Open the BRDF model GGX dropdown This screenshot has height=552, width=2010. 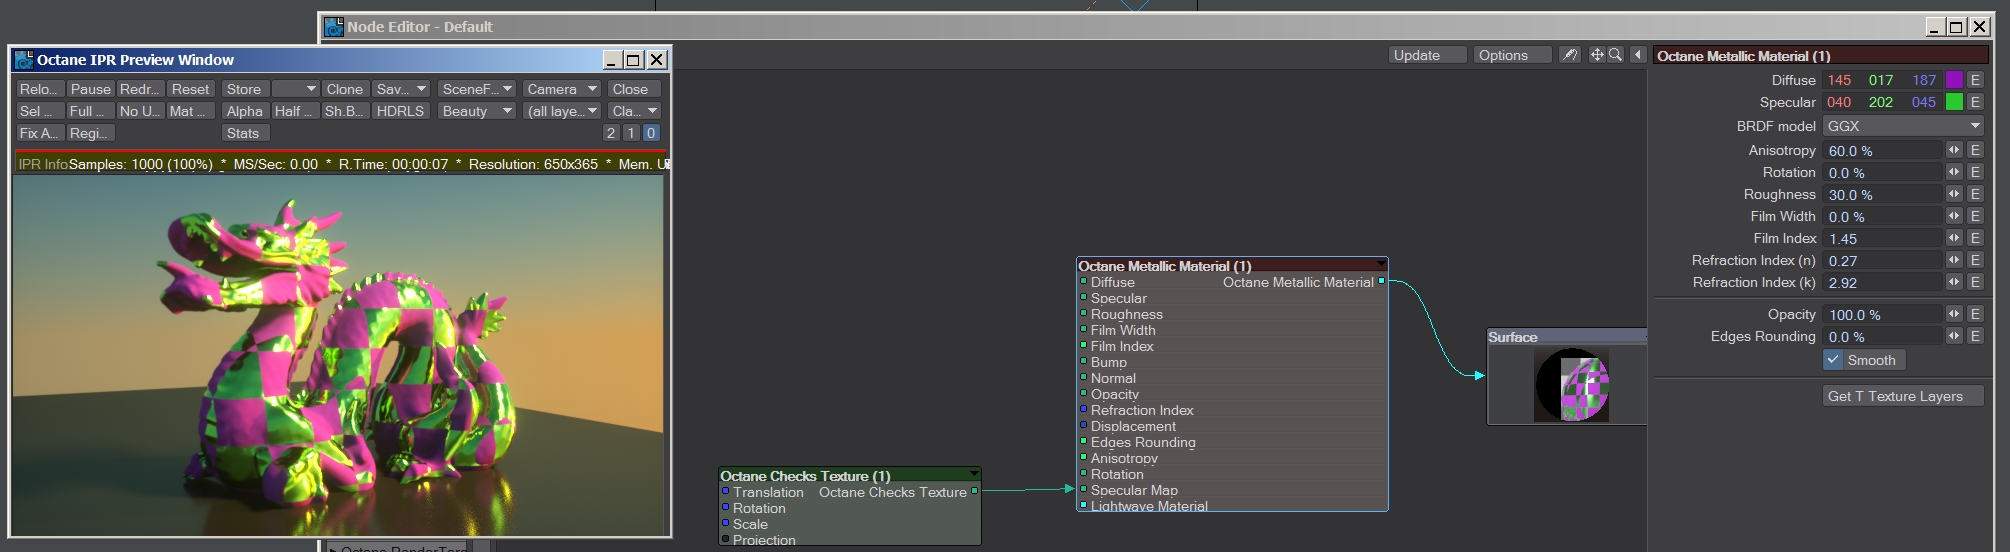1903,126
